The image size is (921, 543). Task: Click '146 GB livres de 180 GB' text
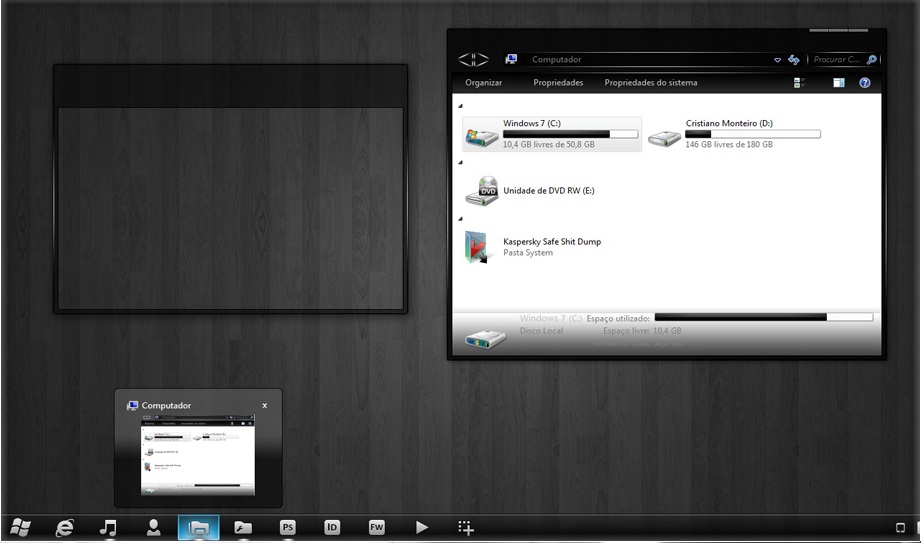click(x=729, y=144)
